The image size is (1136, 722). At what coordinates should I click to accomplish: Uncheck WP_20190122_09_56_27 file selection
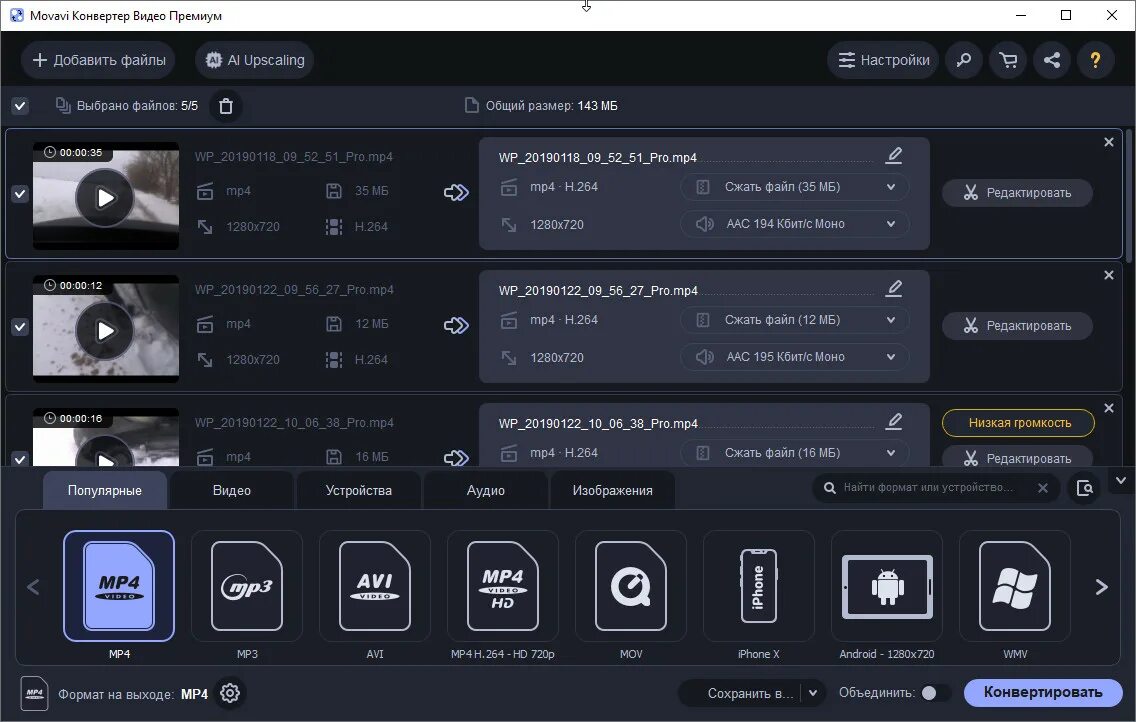[20, 328]
